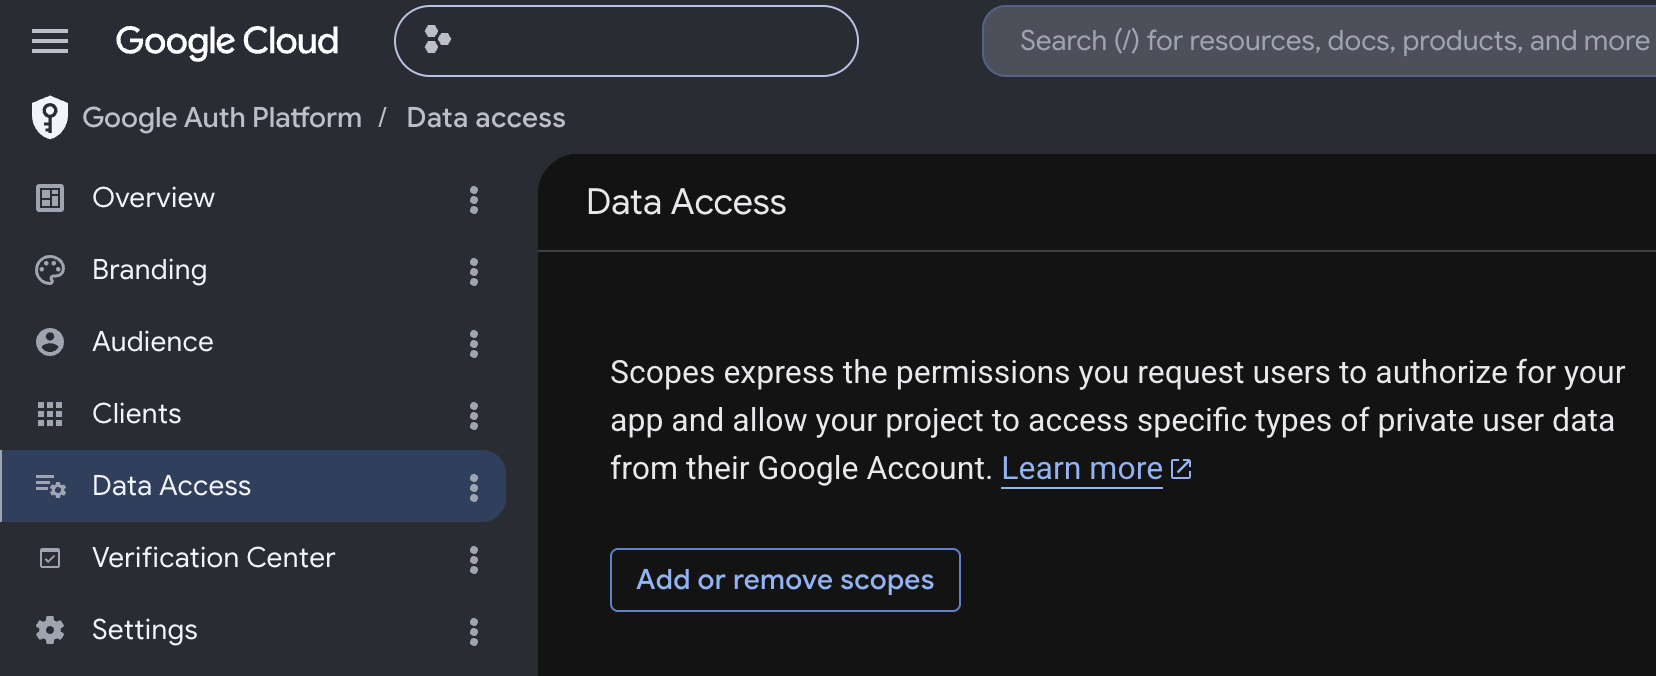This screenshot has width=1656, height=676.
Task: Click the Settings gear icon
Action: point(50,630)
